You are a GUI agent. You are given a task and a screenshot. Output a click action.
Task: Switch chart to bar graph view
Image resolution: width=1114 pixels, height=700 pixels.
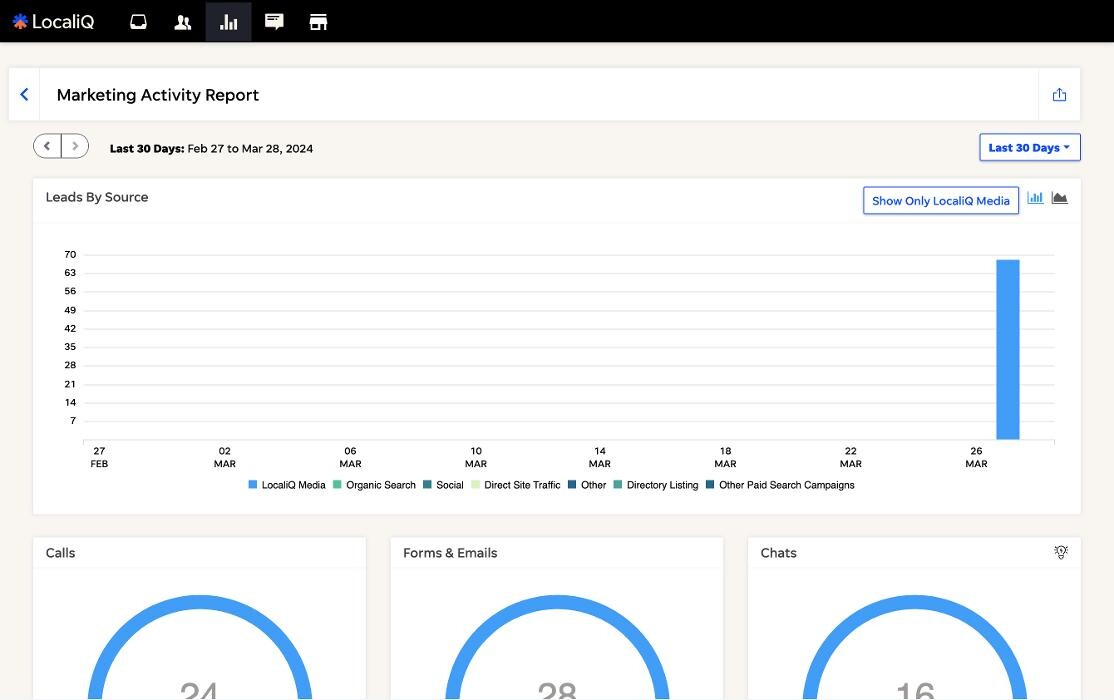(1035, 198)
